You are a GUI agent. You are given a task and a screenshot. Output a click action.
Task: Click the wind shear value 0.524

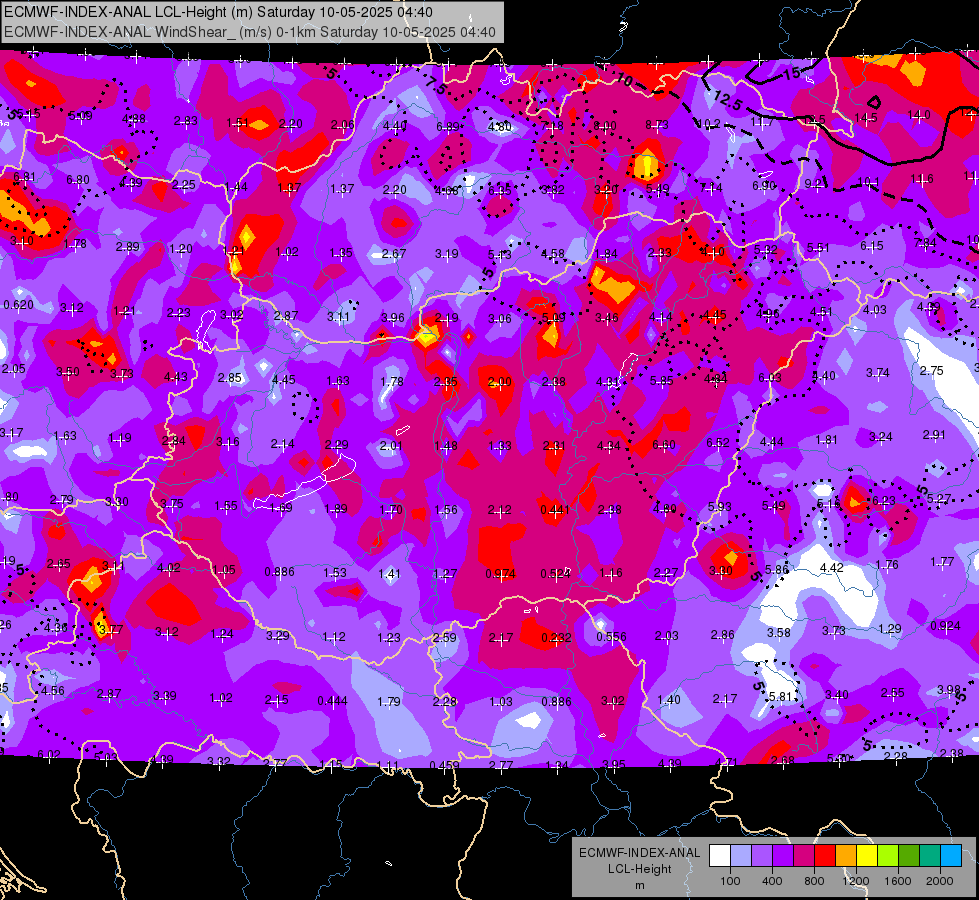tap(556, 573)
